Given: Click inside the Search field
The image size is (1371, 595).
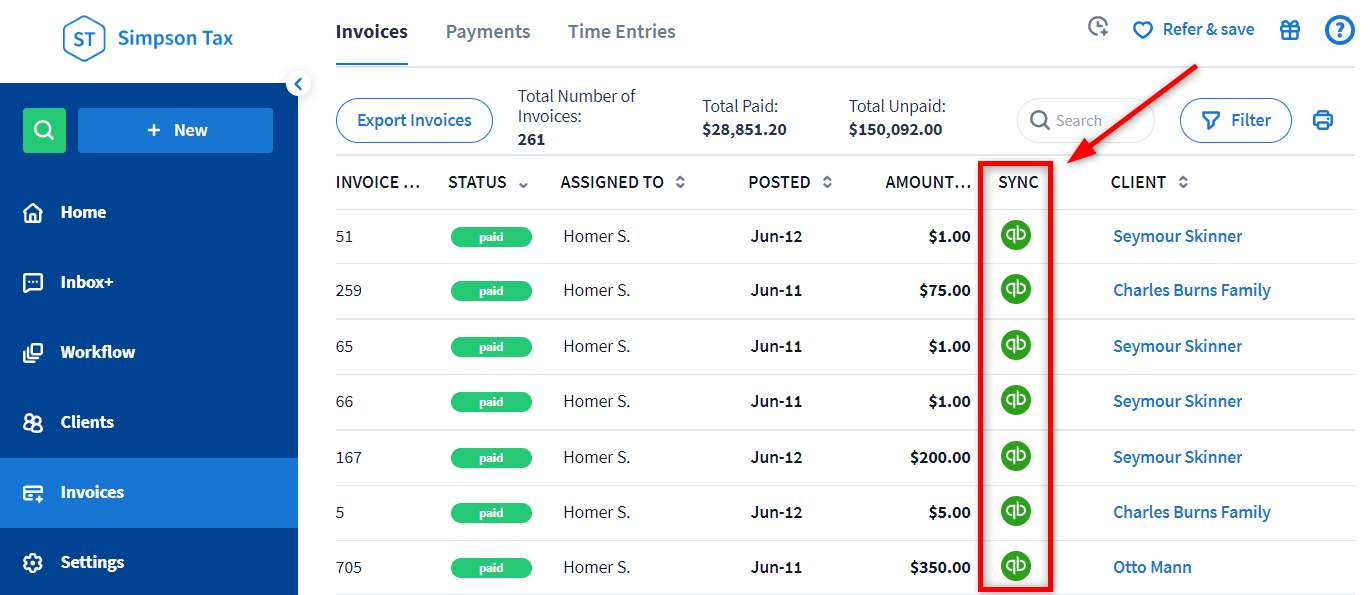Looking at the screenshot, I should (1085, 120).
